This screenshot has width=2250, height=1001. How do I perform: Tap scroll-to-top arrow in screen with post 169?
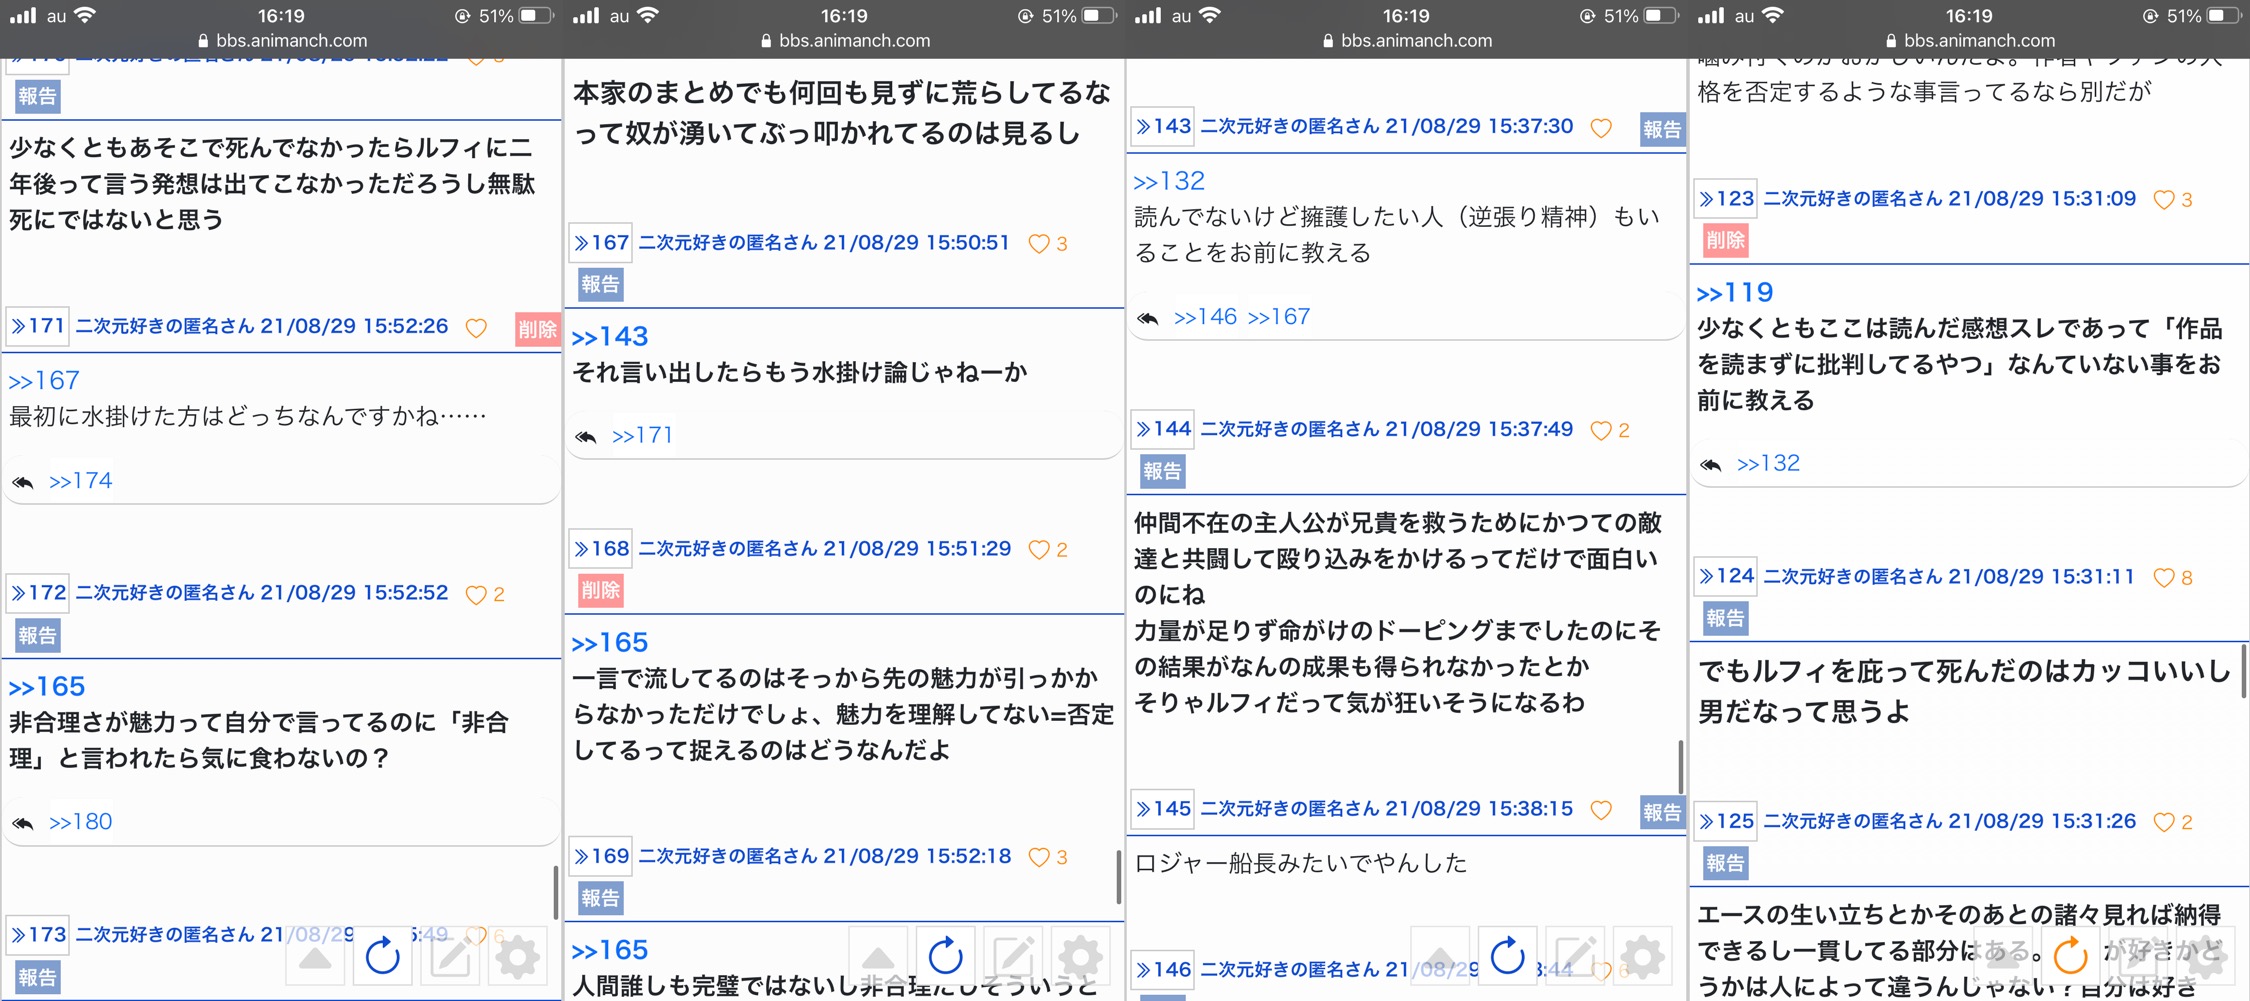pyautogui.click(x=878, y=957)
